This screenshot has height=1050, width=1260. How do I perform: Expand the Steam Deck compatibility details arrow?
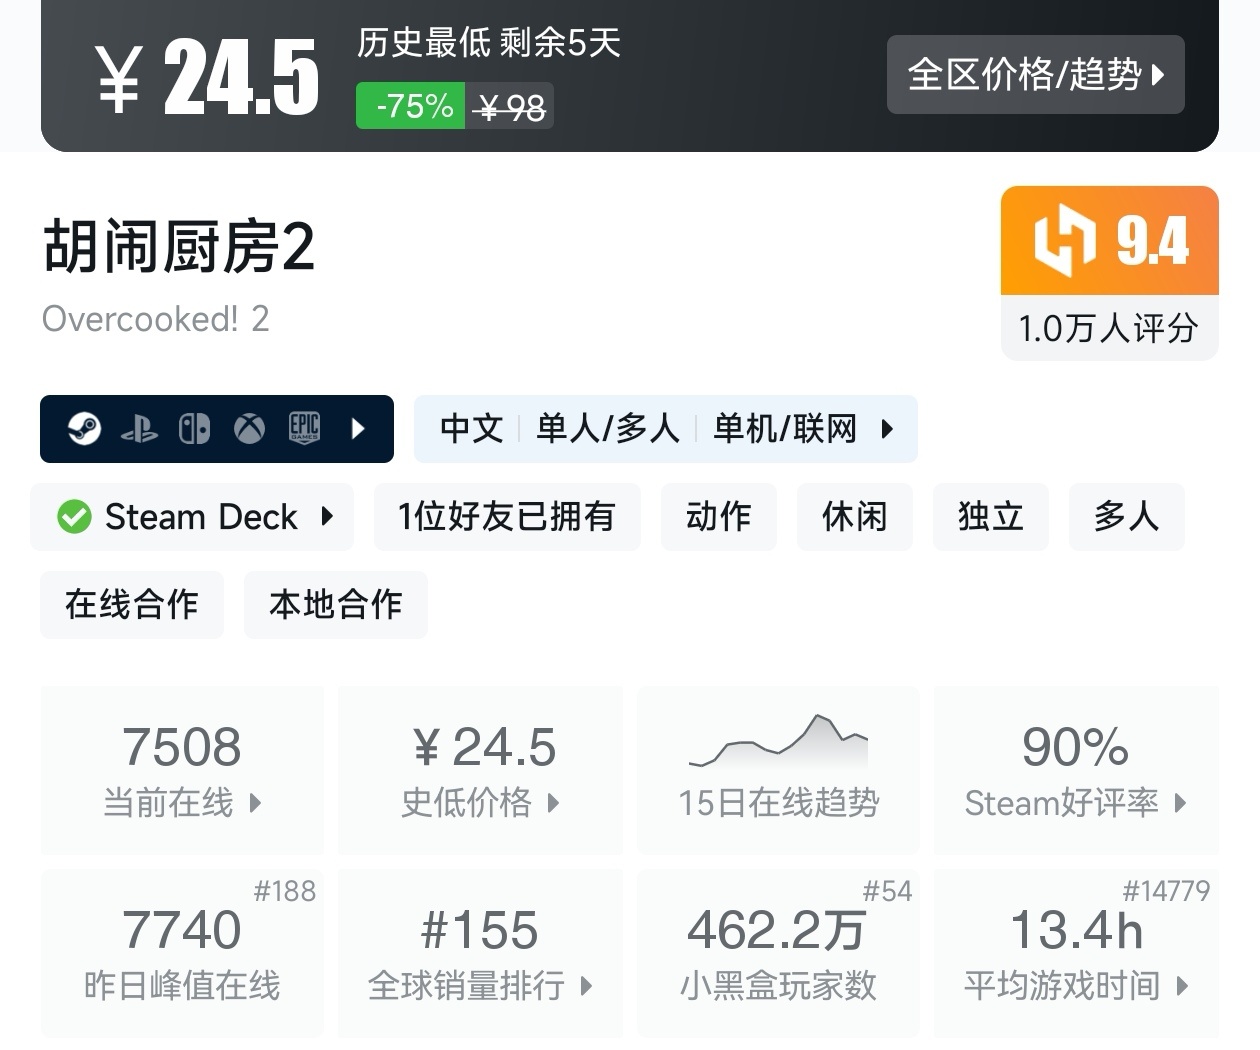(326, 517)
